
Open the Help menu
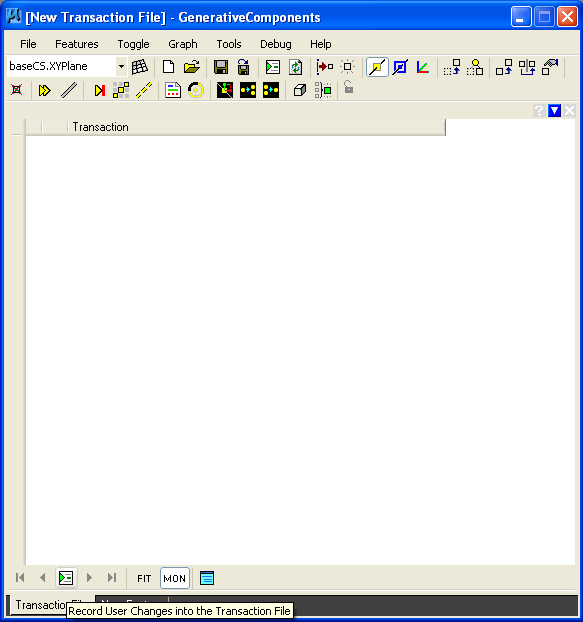(x=320, y=44)
